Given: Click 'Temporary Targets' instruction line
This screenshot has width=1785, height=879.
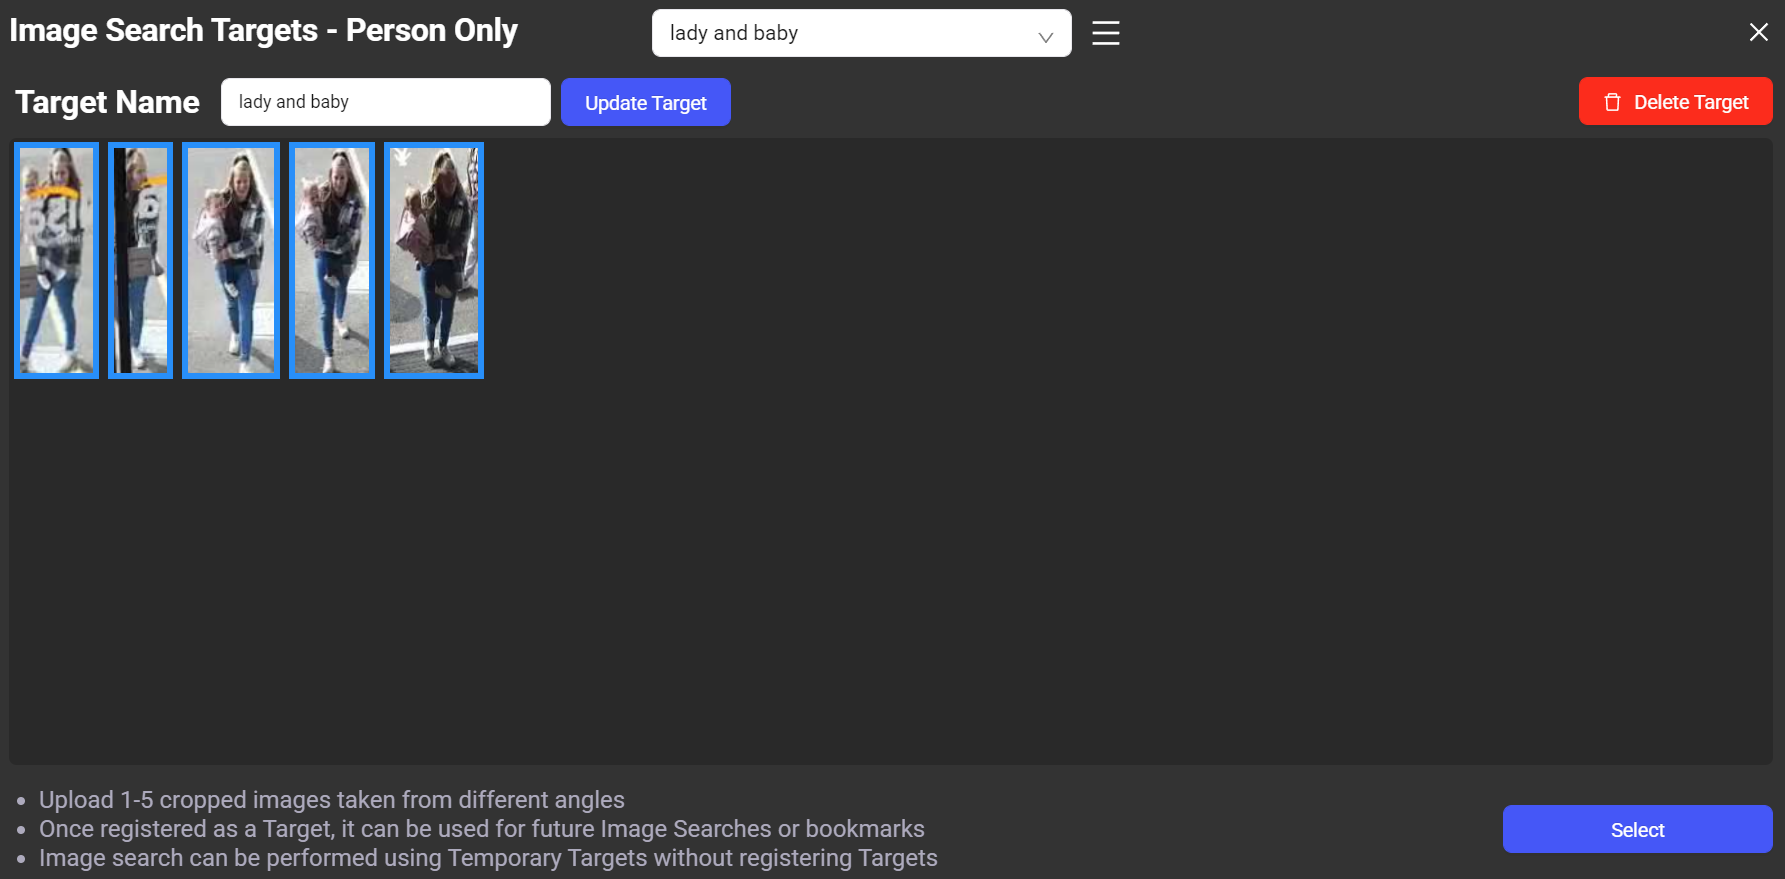Looking at the screenshot, I should (x=488, y=858).
